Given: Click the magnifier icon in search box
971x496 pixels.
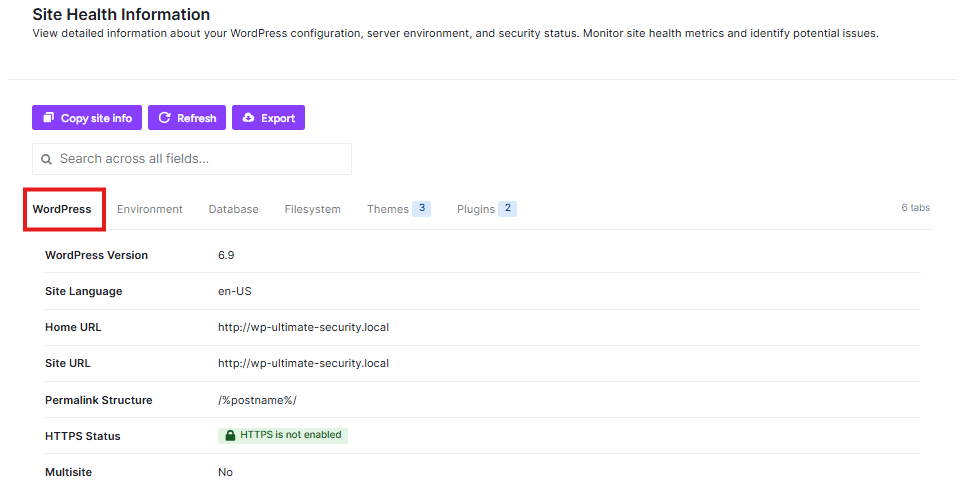Looking at the screenshot, I should tap(46, 159).
